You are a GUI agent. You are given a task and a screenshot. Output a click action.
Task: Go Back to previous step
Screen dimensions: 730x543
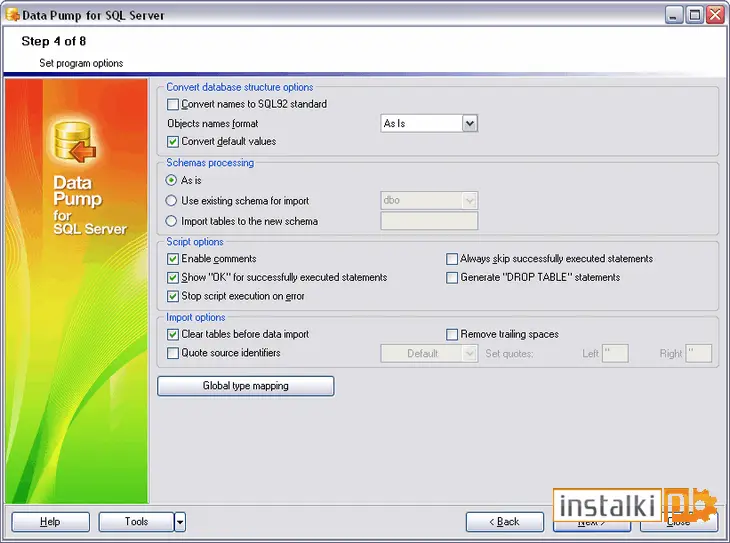point(505,522)
